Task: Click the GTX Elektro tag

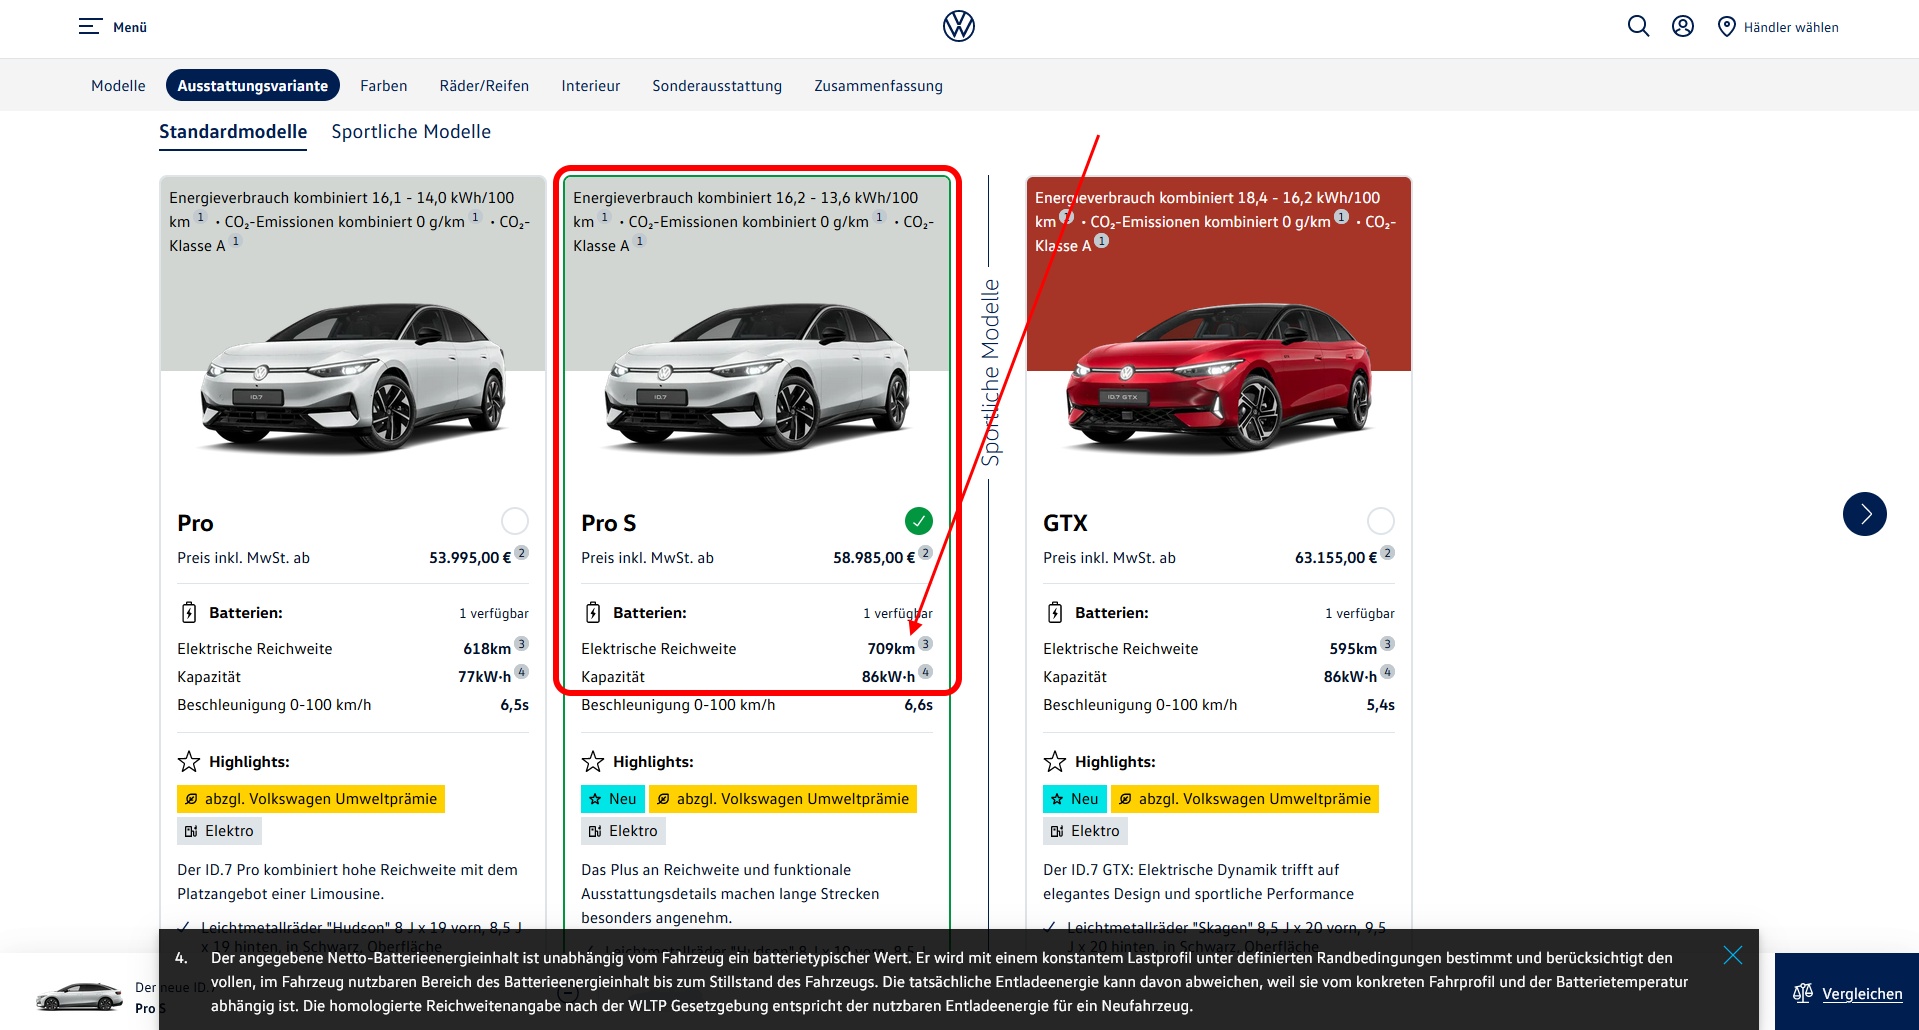Action: click(1085, 831)
